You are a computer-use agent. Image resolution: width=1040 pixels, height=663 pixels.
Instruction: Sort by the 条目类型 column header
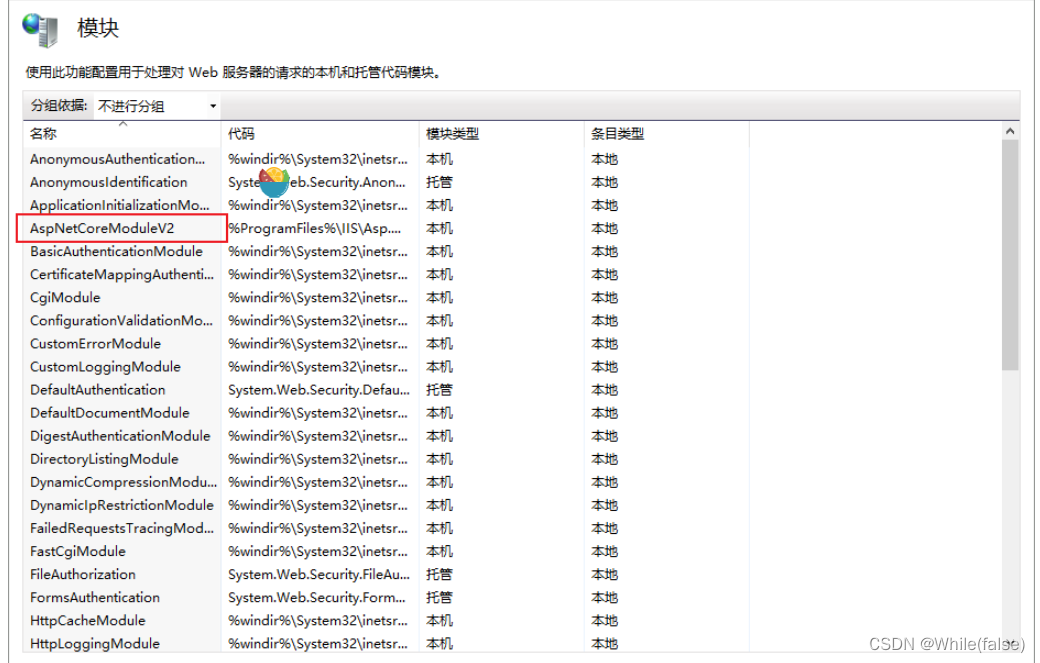pyautogui.click(x=667, y=134)
